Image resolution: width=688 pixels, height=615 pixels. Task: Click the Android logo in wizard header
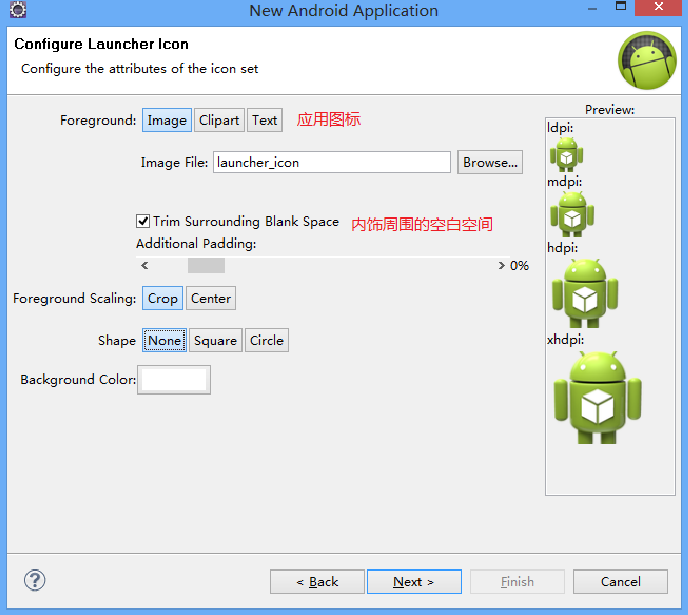[x=647, y=60]
